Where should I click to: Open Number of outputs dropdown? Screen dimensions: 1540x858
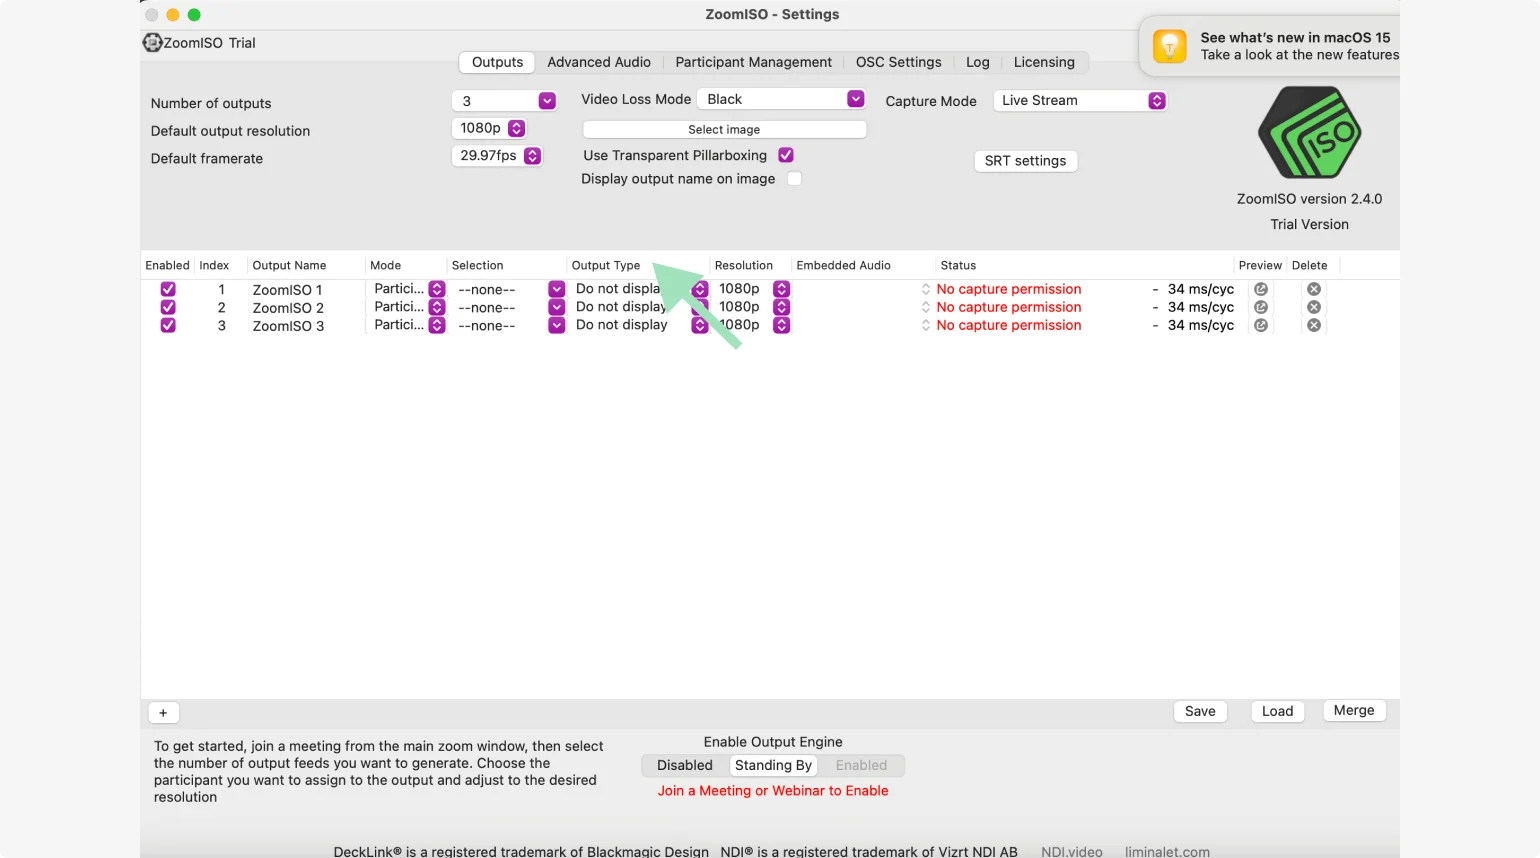pos(504,101)
